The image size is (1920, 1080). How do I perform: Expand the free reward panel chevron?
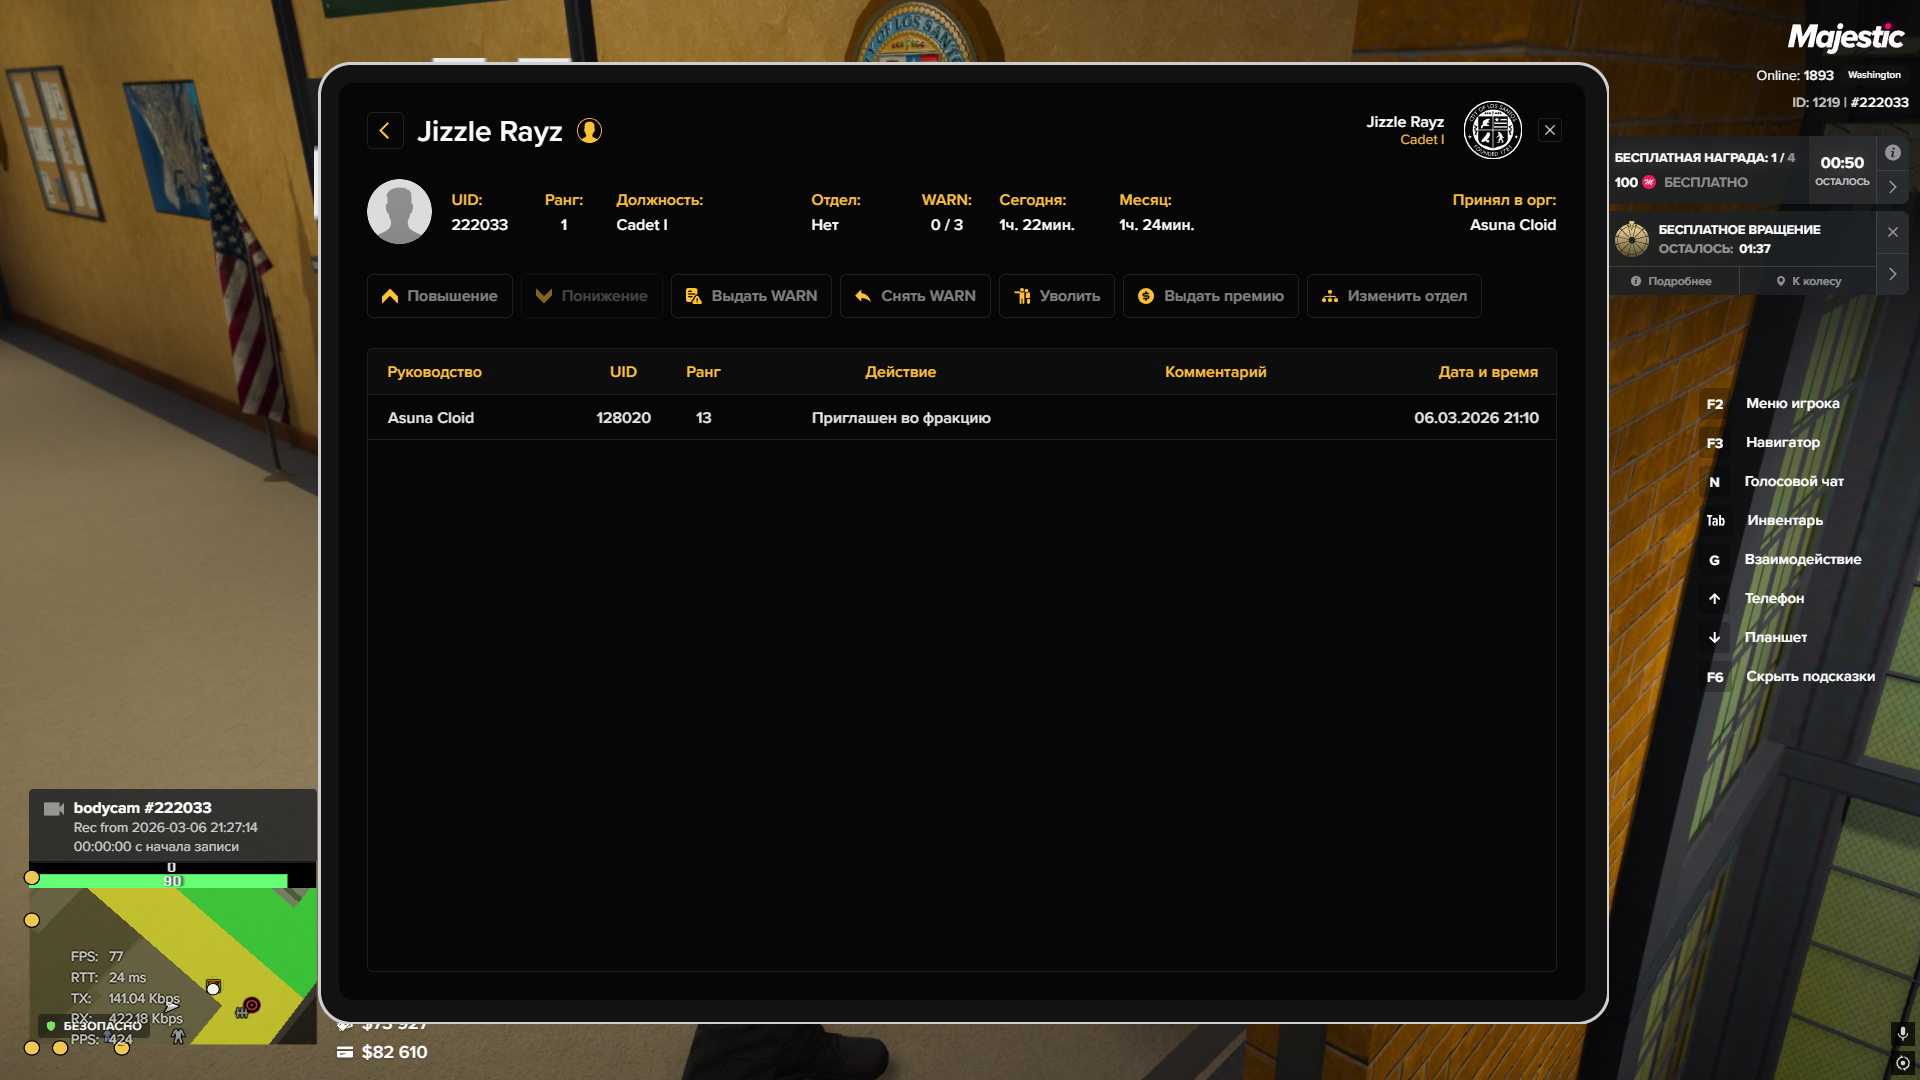tap(1892, 187)
